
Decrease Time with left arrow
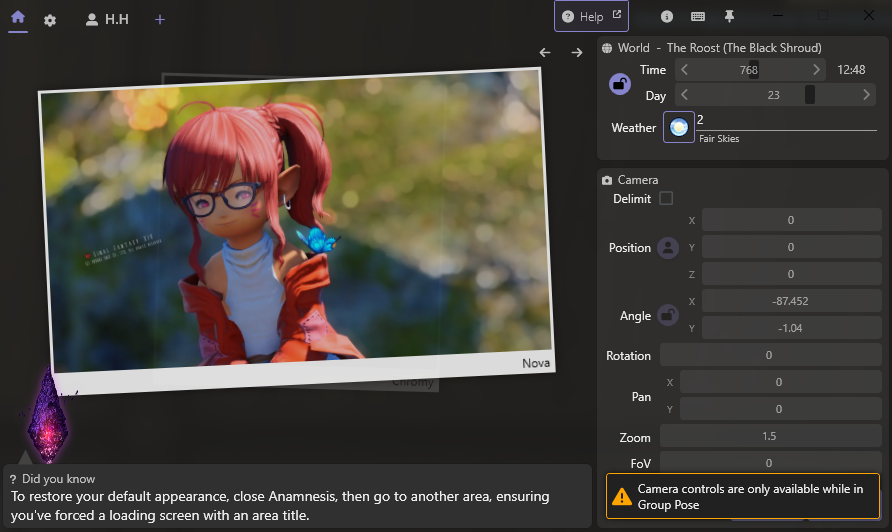point(684,69)
